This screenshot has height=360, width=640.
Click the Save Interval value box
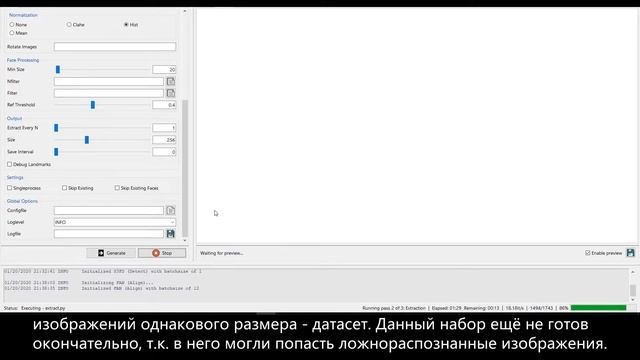click(x=164, y=152)
